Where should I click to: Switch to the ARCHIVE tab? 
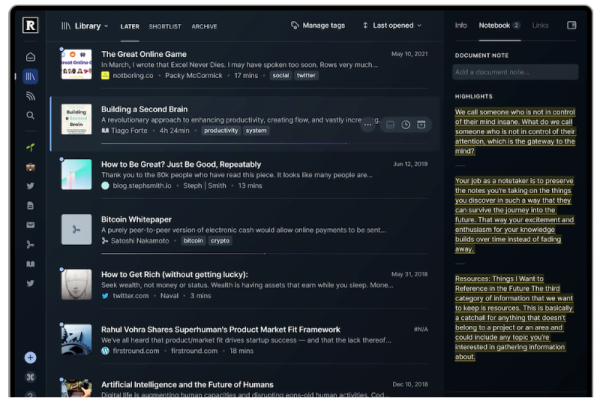[204, 26]
